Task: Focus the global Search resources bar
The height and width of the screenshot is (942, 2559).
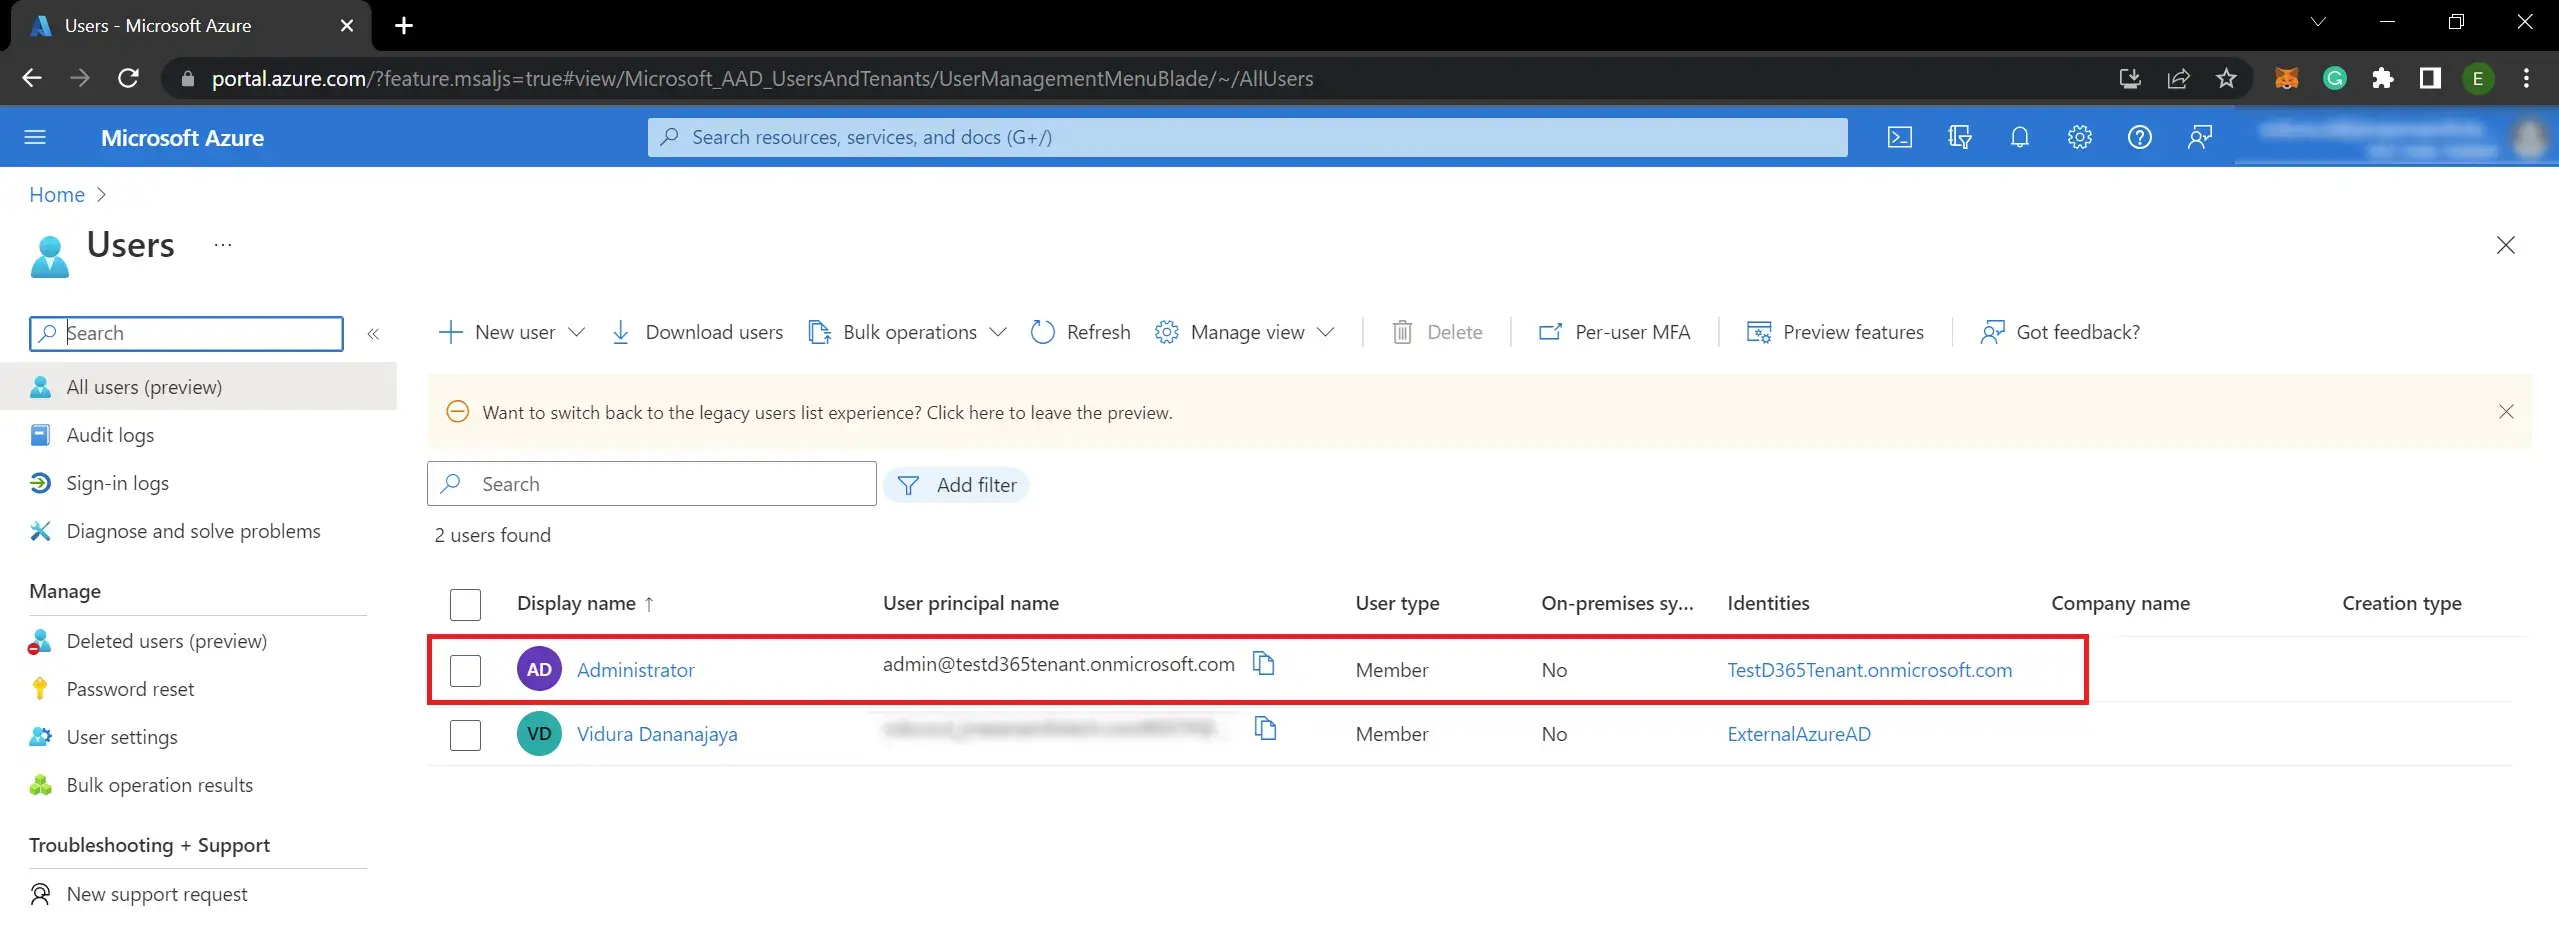Action: 1247,137
